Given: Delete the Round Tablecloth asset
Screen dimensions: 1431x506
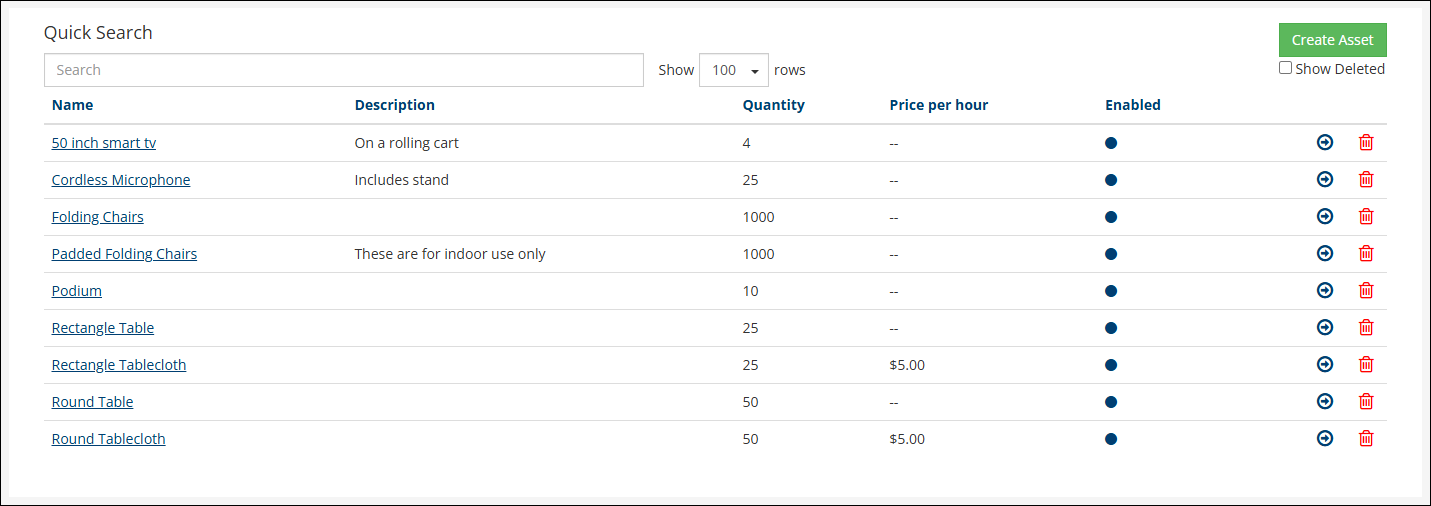Looking at the screenshot, I should tap(1366, 439).
